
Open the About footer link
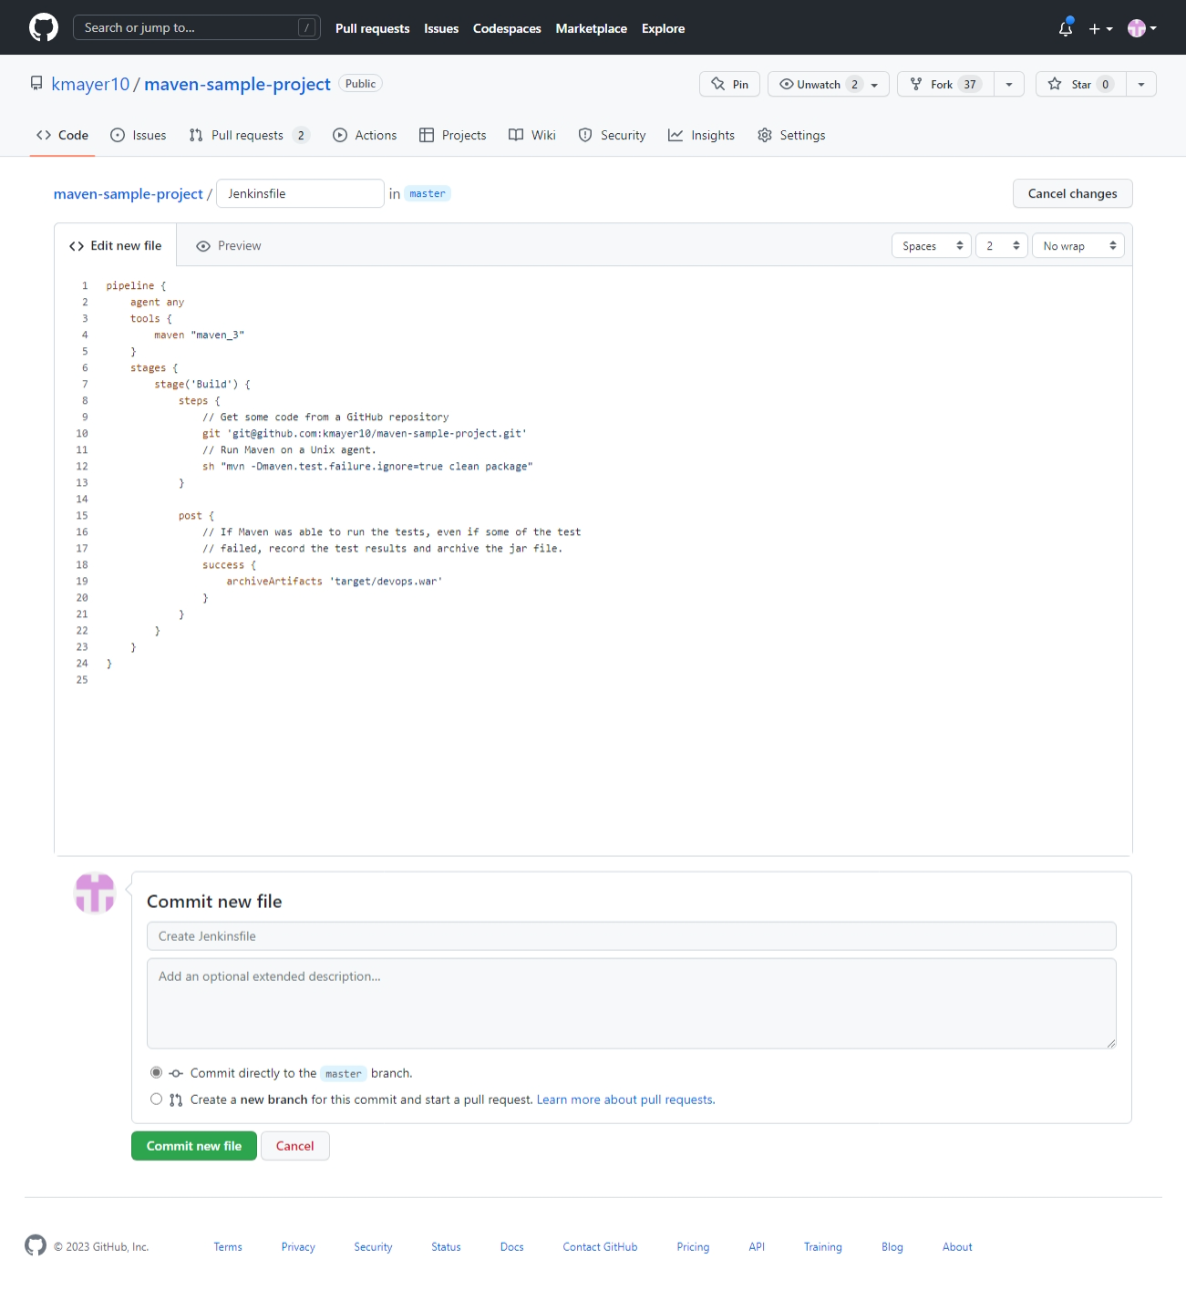[x=957, y=1247]
